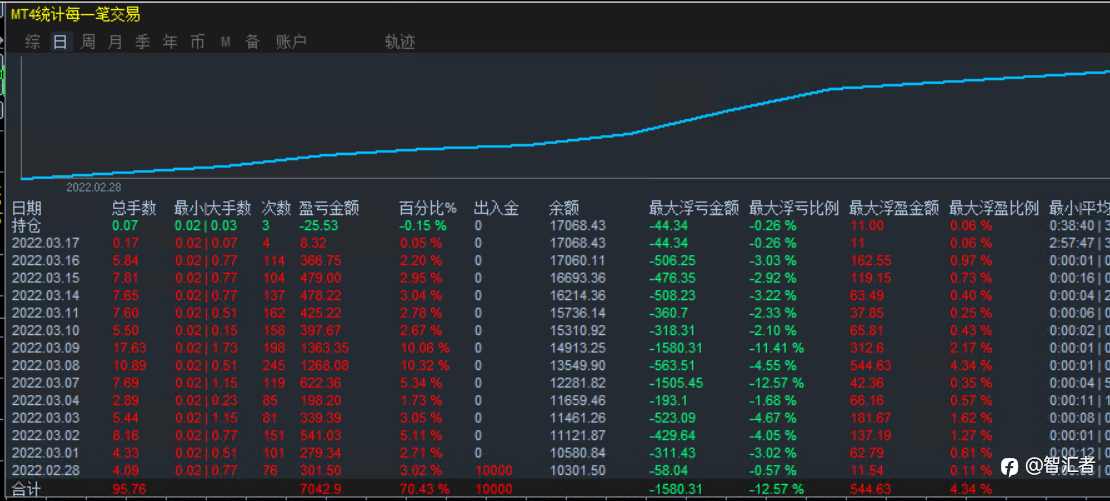Click the balance value 13549.90
Screen dimensions: 1110x501
tap(578, 365)
